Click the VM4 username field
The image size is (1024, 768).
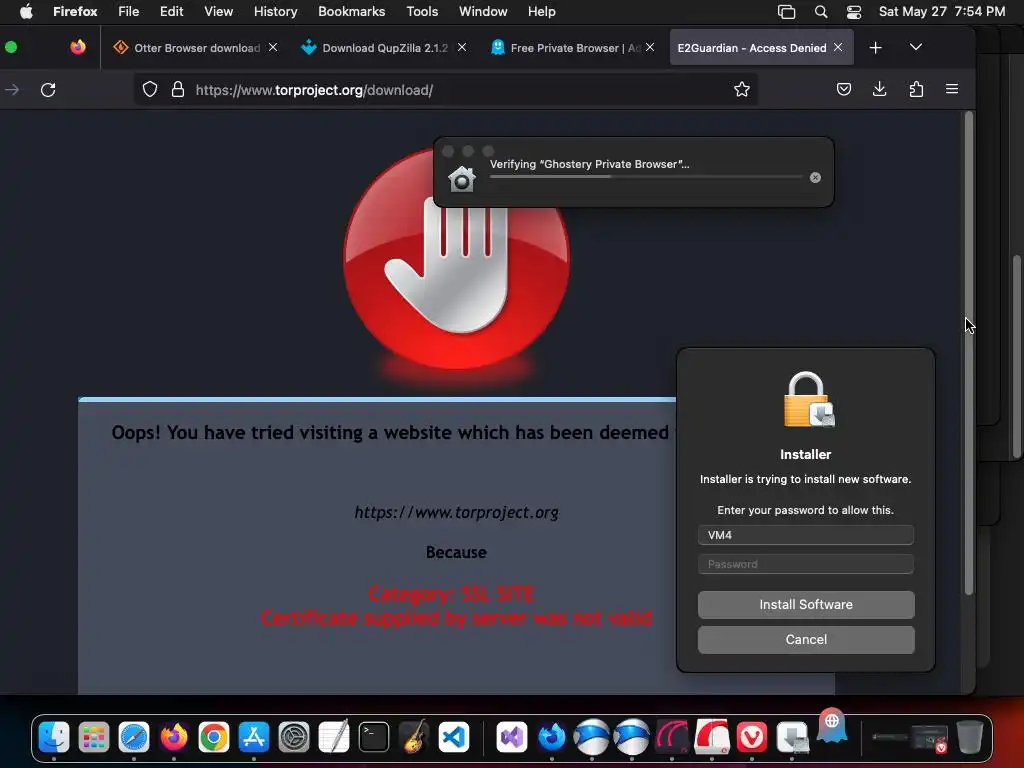point(806,535)
